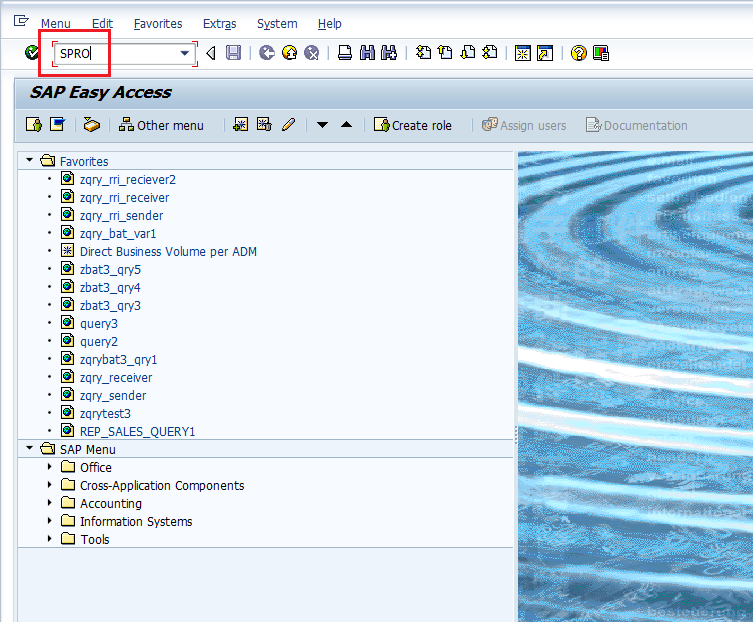Open the Menu menu

point(56,24)
